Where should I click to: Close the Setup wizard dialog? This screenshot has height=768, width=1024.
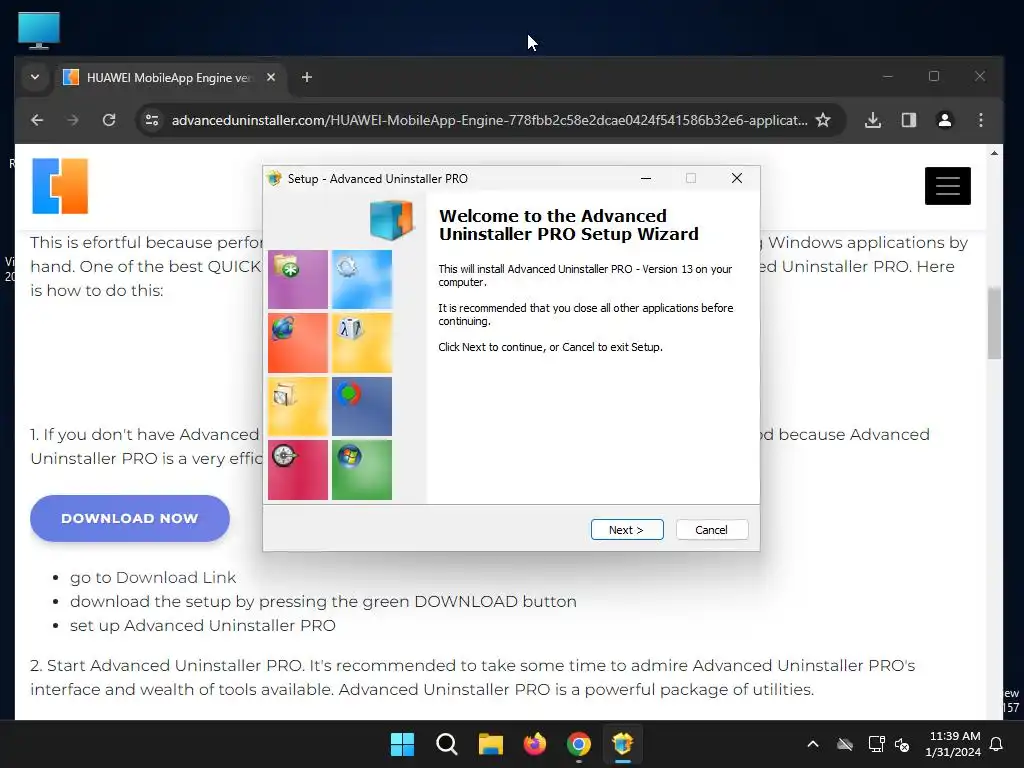point(737,178)
